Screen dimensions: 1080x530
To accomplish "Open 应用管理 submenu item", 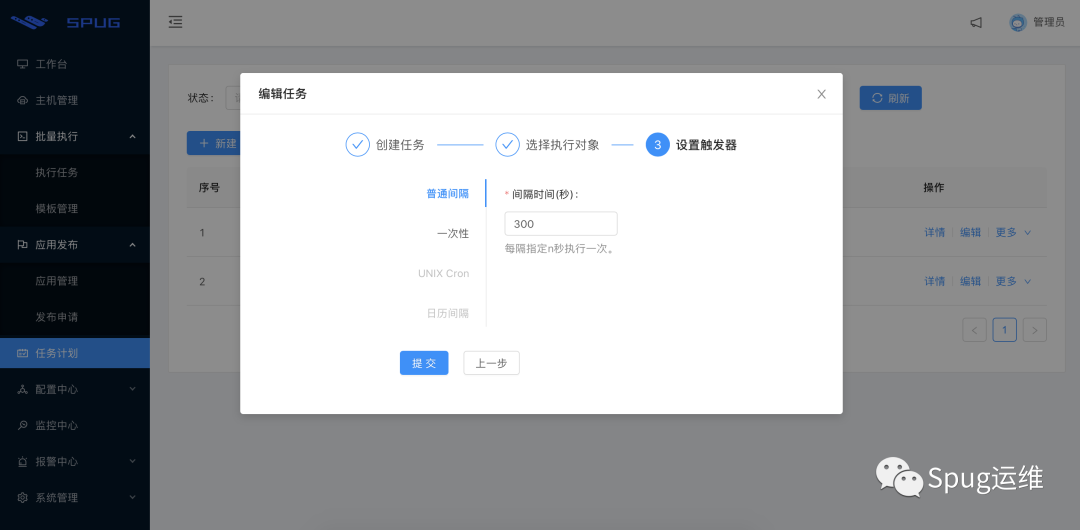I will 74,281.
